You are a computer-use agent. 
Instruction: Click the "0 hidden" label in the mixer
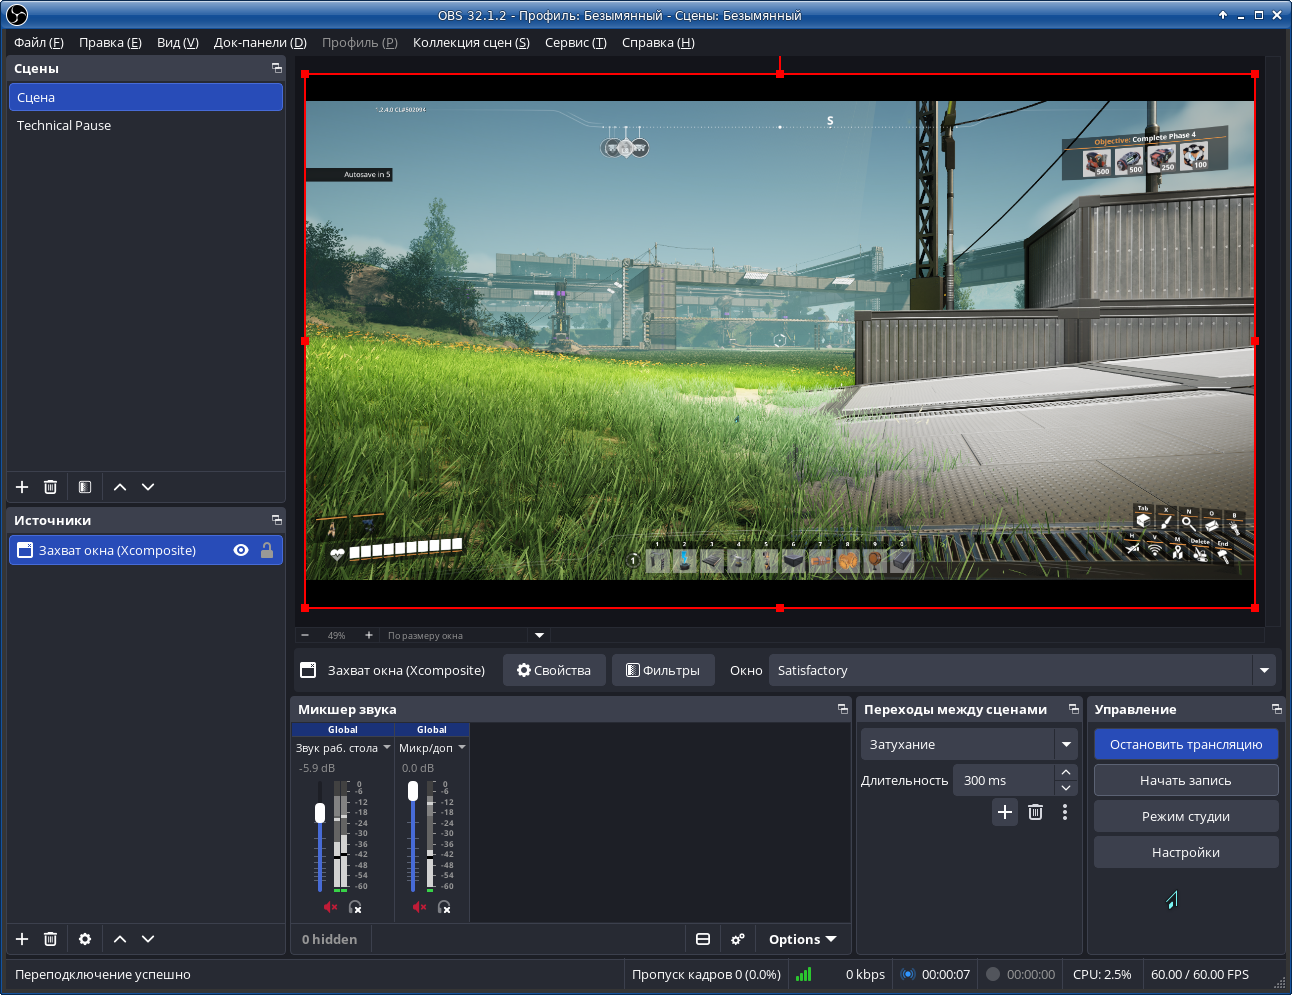[x=329, y=939]
